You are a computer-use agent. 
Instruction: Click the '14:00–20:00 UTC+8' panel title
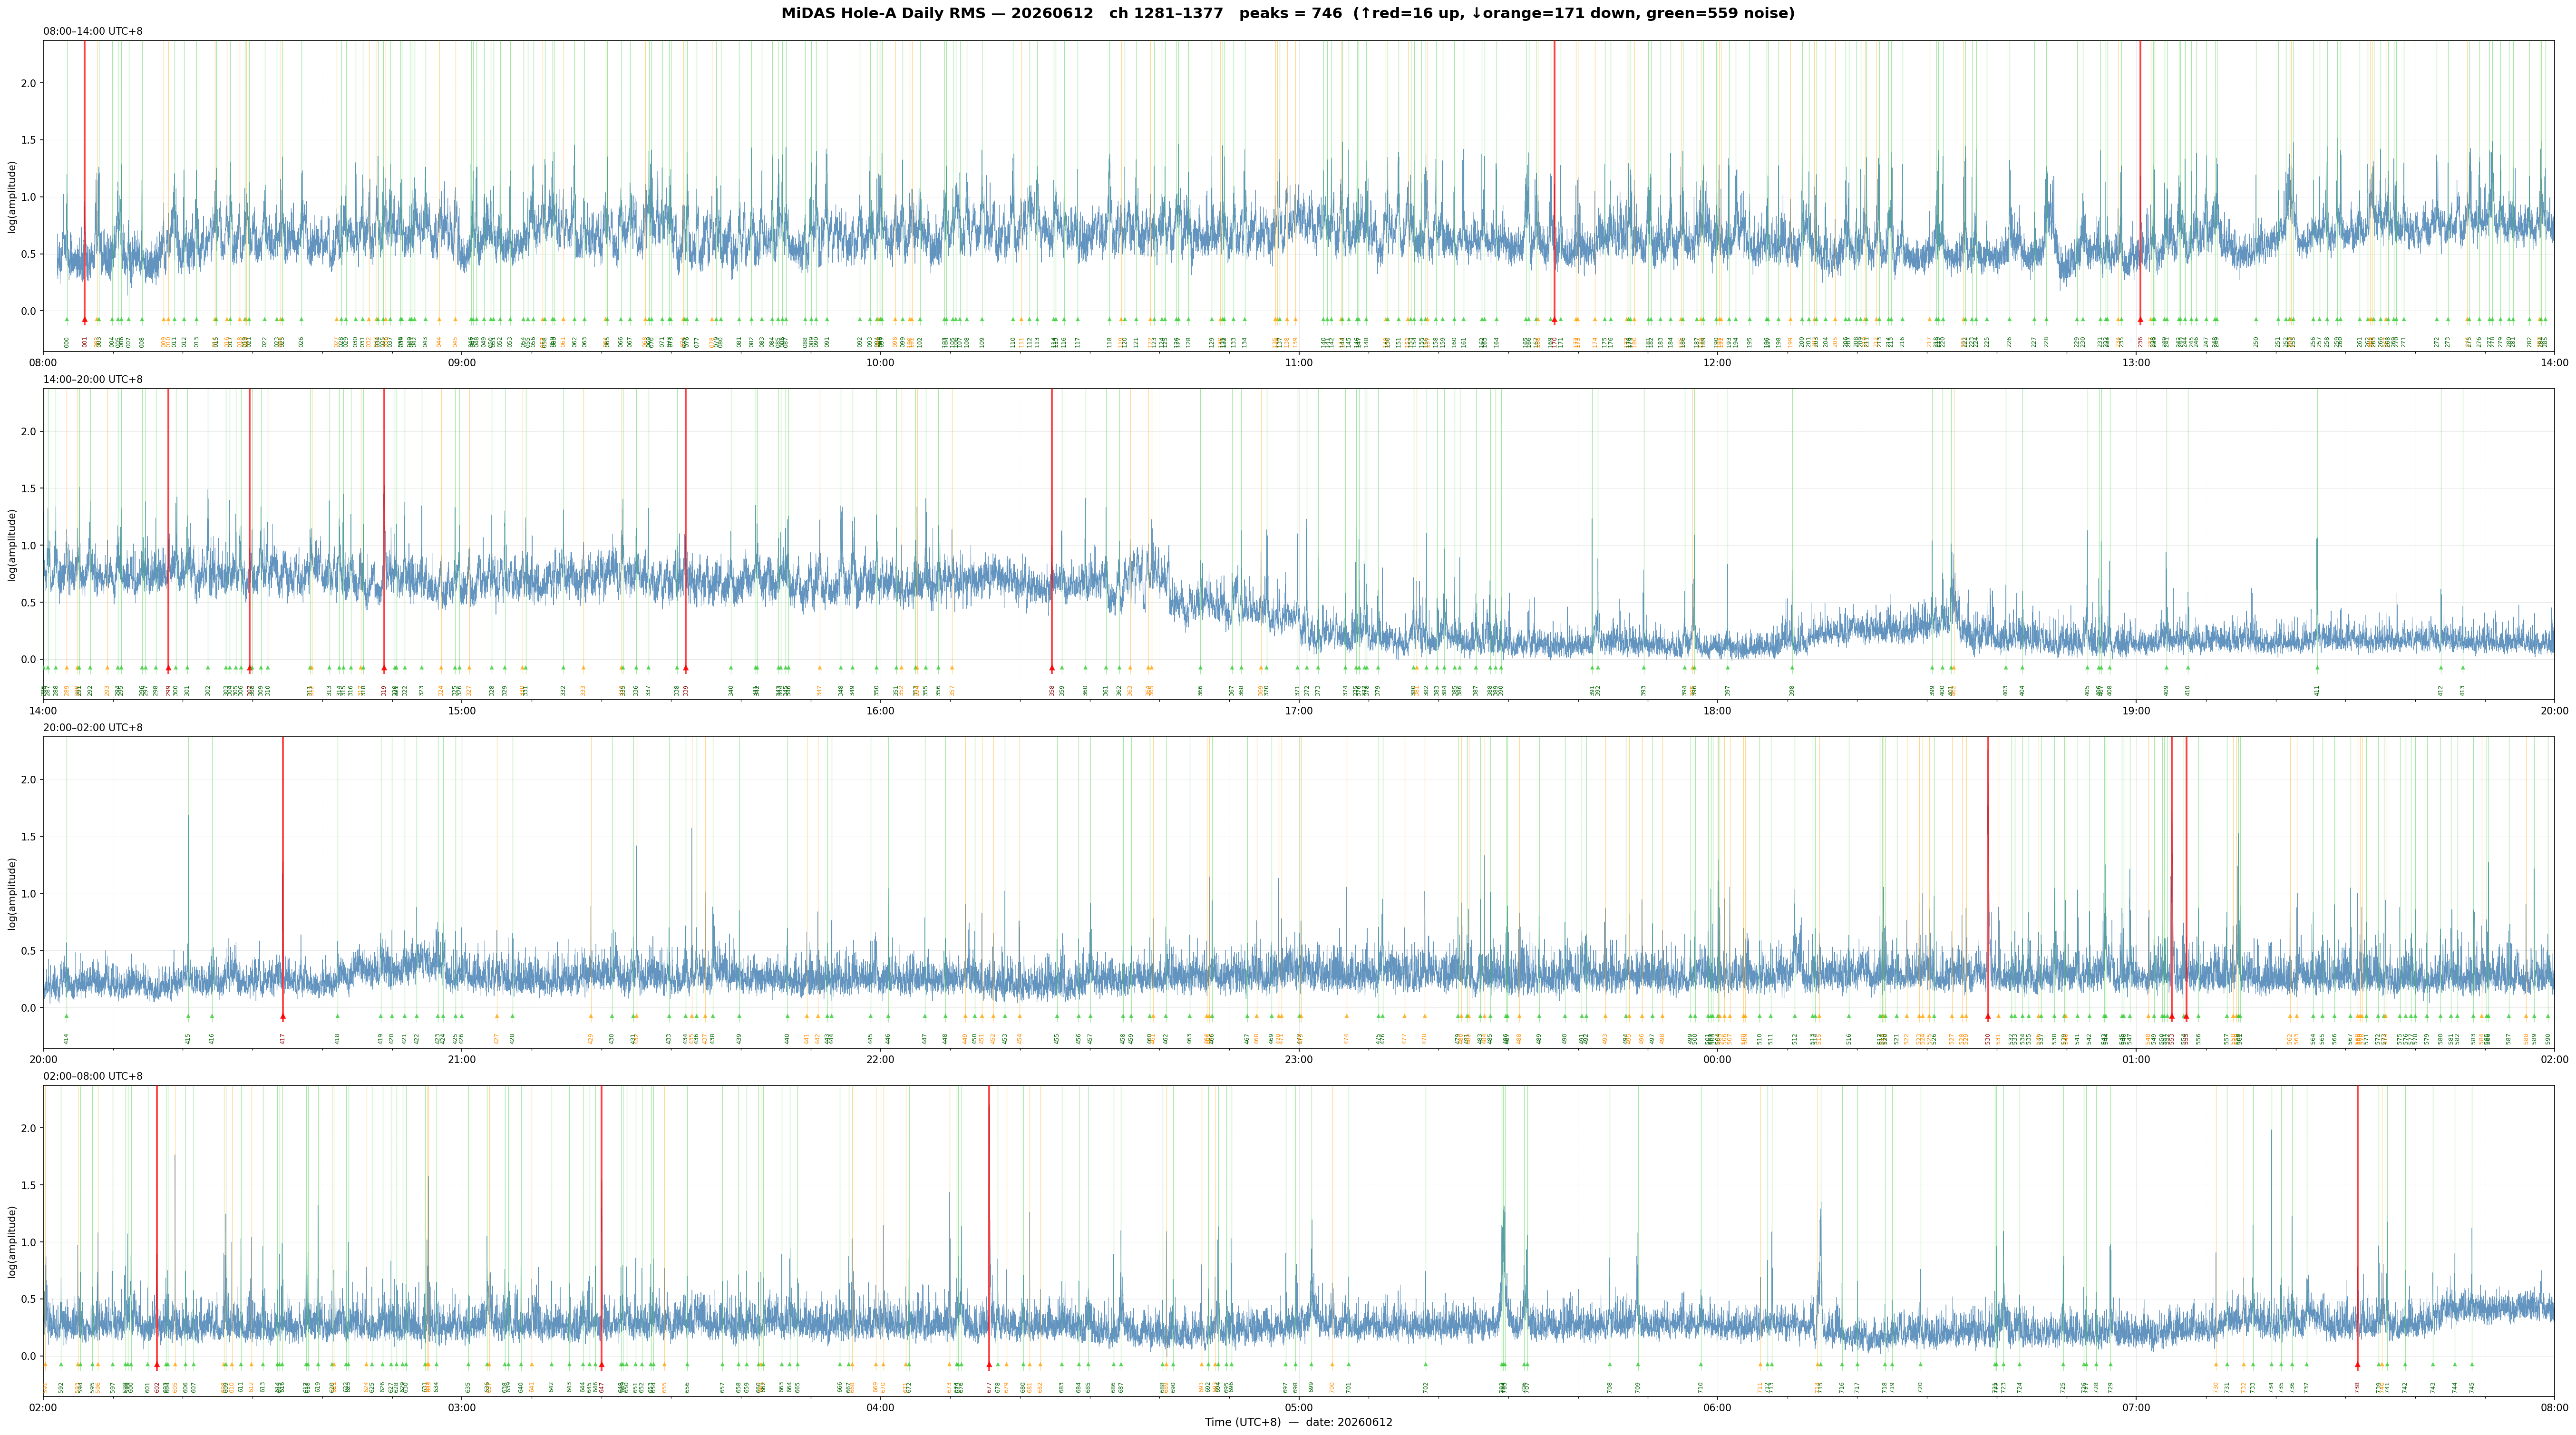pos(93,379)
